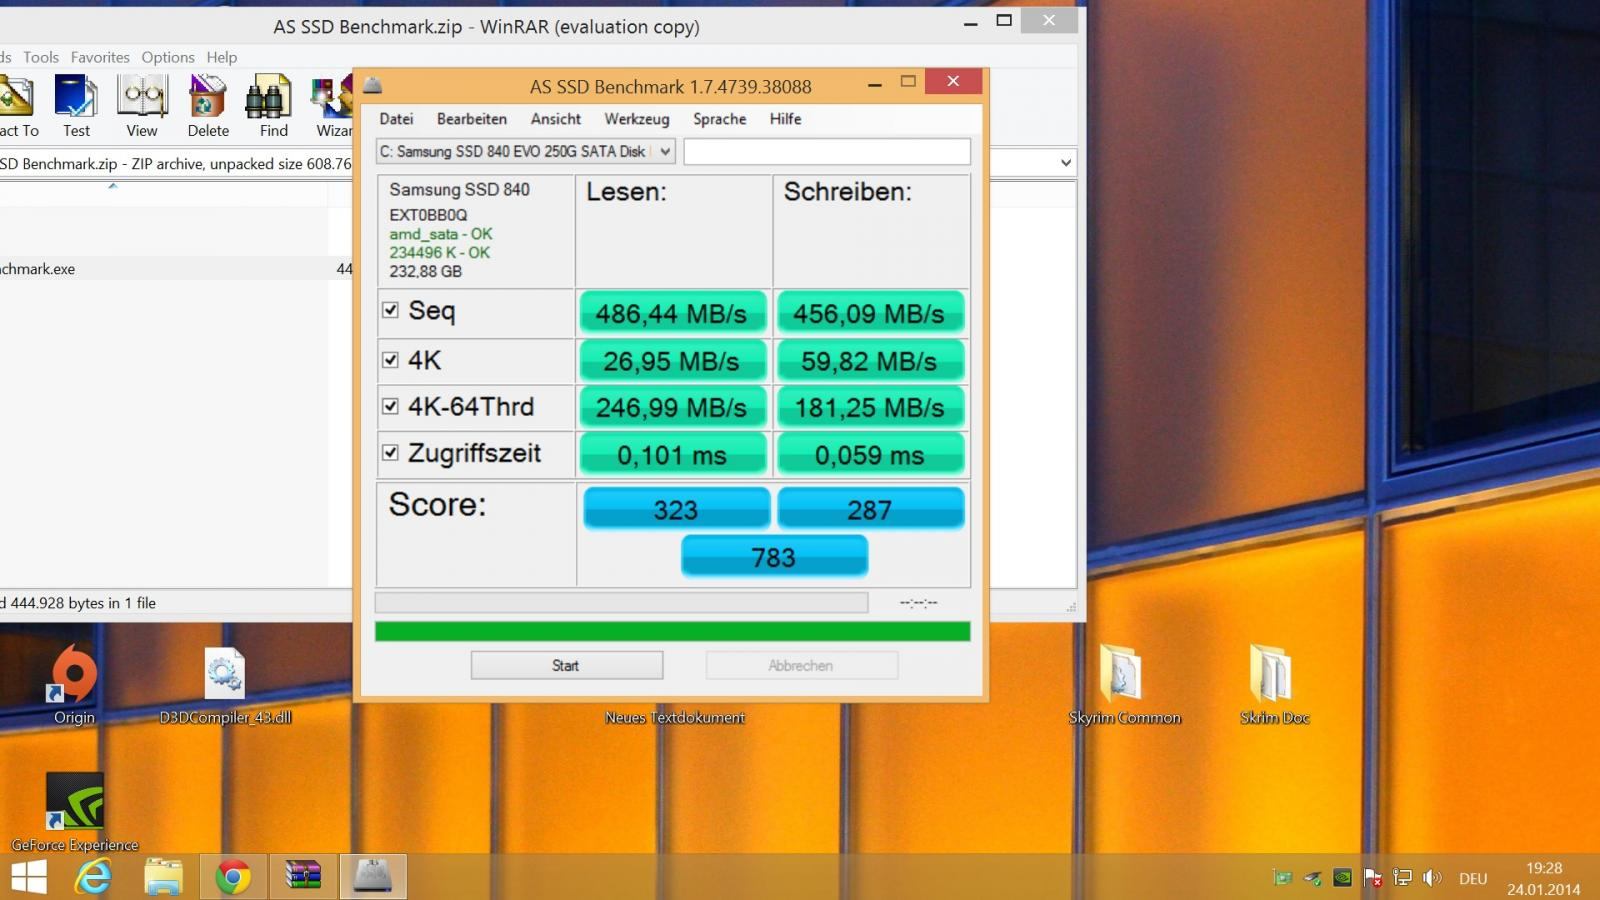Viewport: 1600px width, 900px height.
Task: Click the green graphics card tray icon
Action: click(1283, 878)
